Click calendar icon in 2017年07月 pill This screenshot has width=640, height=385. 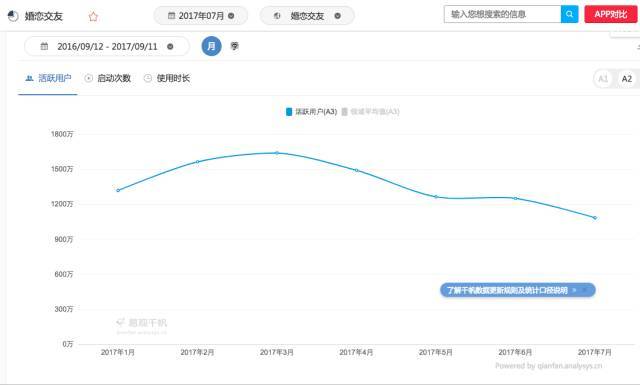pyautogui.click(x=171, y=16)
